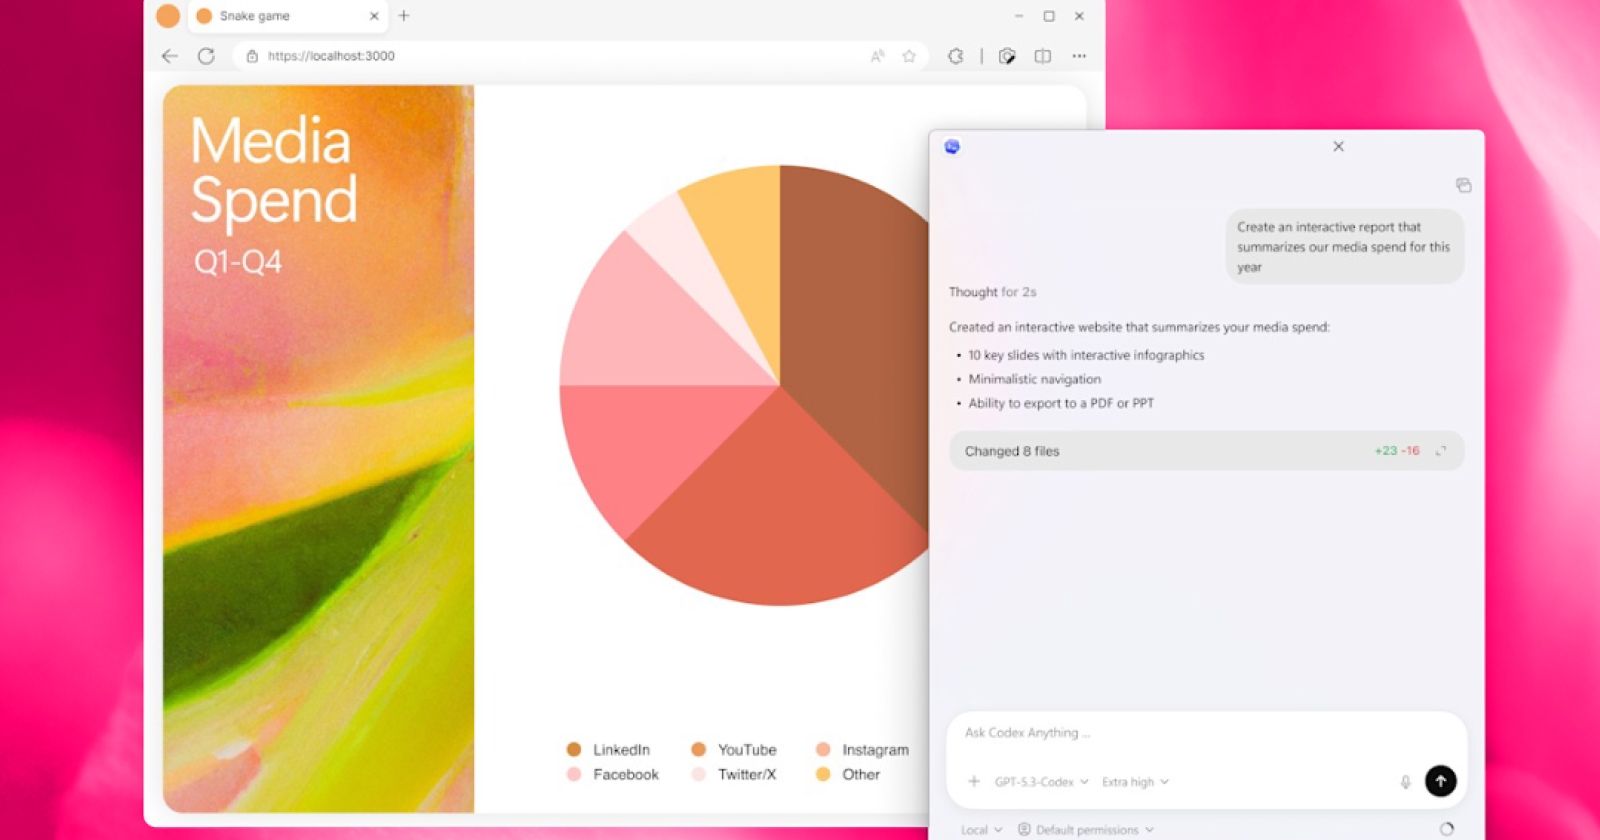1600x840 pixels.
Task: Open the split screen icon in toolbar
Action: coord(1043,56)
